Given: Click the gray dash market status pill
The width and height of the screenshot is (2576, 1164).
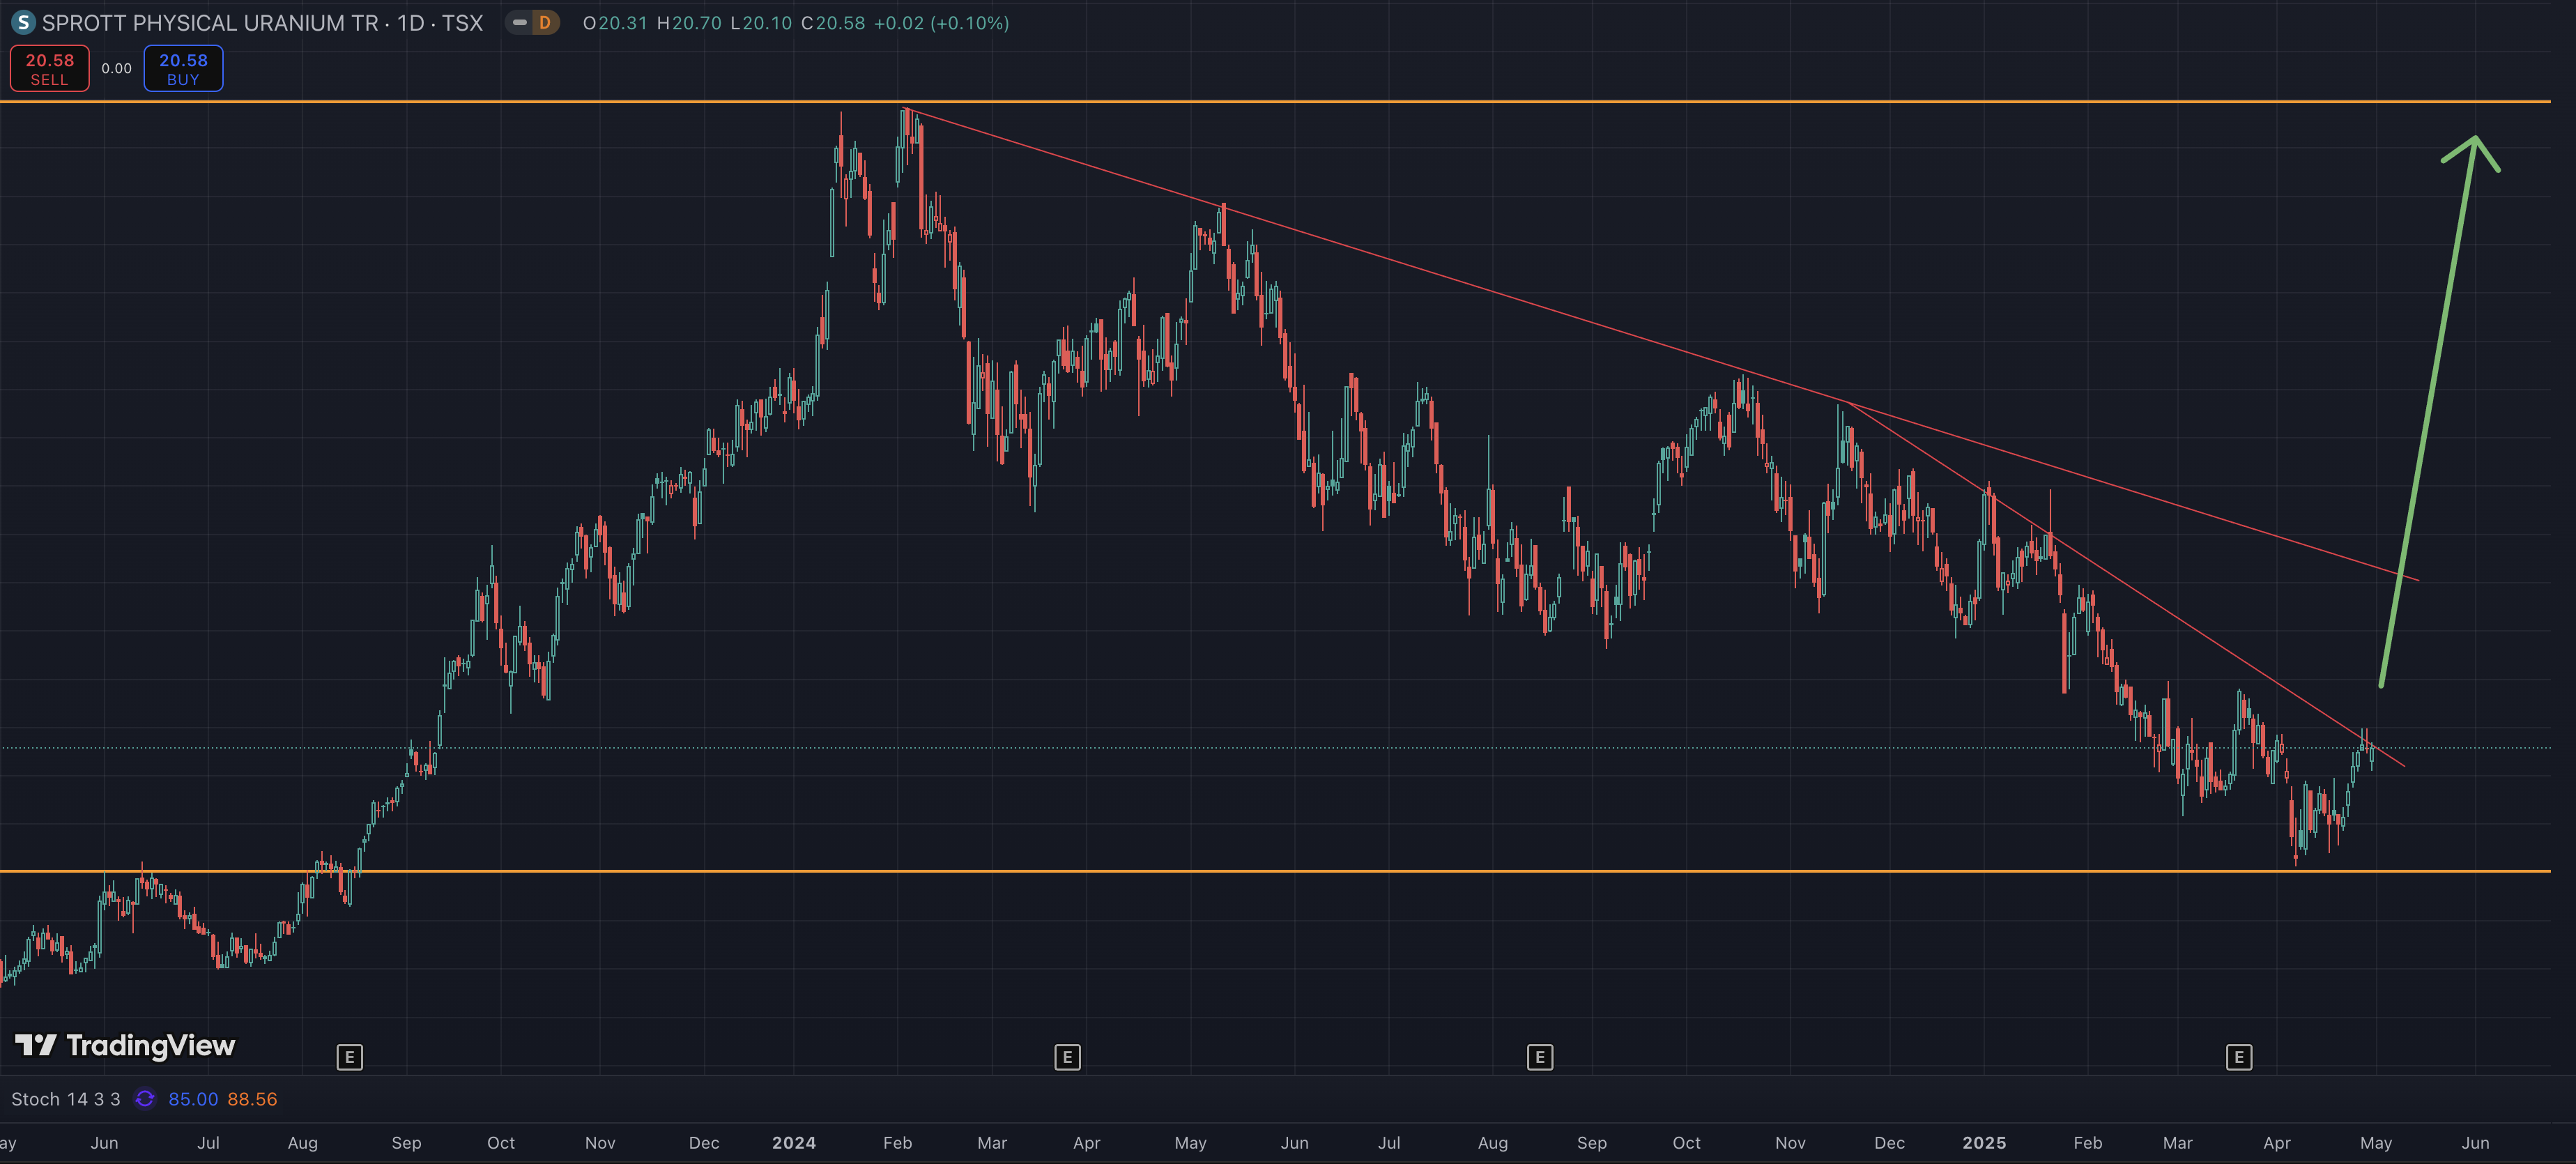Looking at the screenshot, I should tap(520, 22).
